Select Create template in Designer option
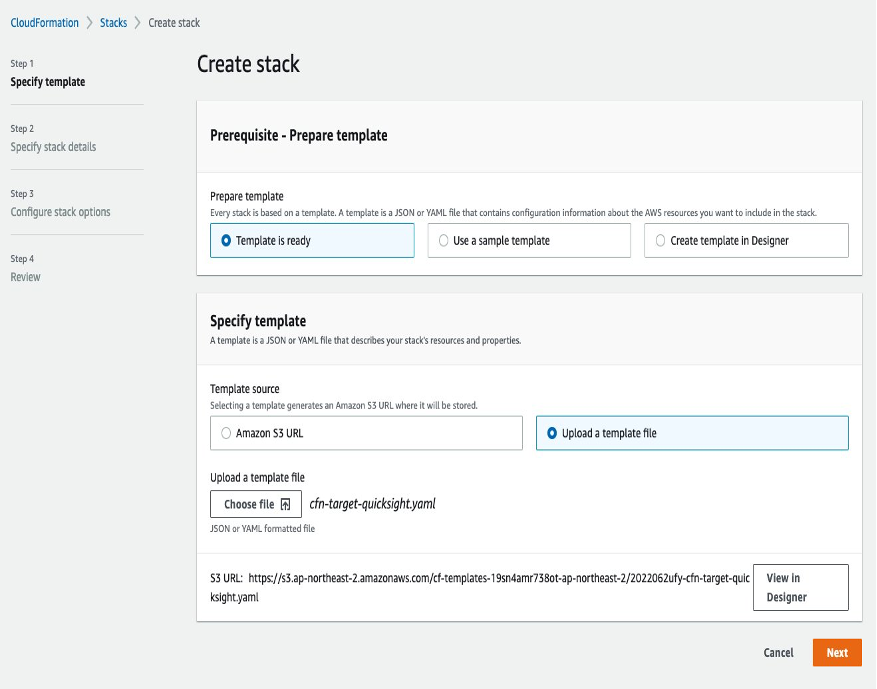Screen dimensions: 877x689 pos(660,241)
